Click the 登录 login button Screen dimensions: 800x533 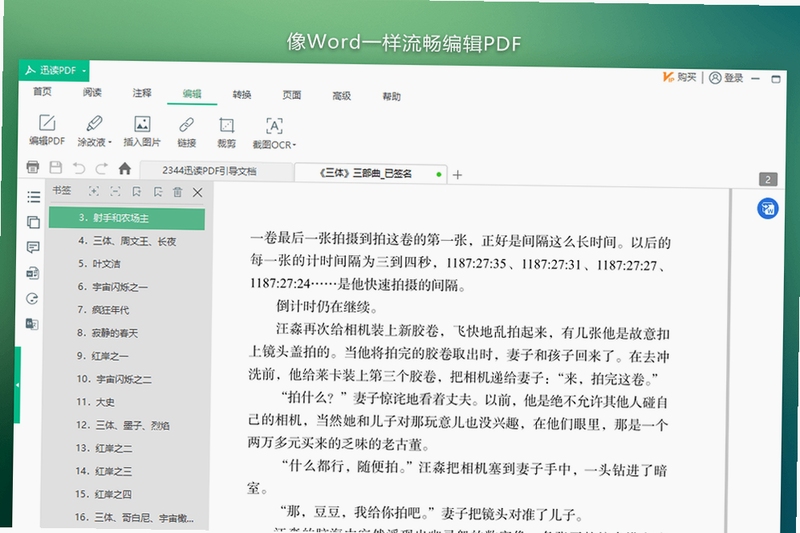point(727,78)
